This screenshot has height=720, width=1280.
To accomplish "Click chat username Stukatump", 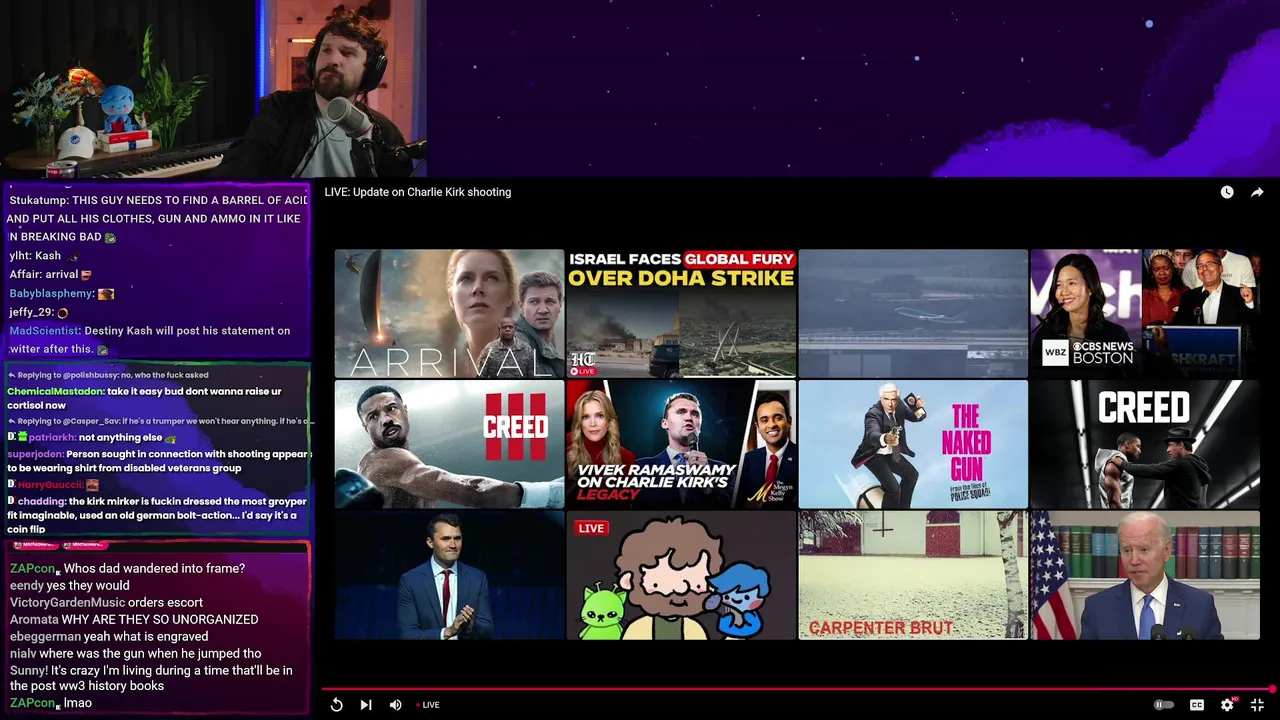I will tap(37, 200).
